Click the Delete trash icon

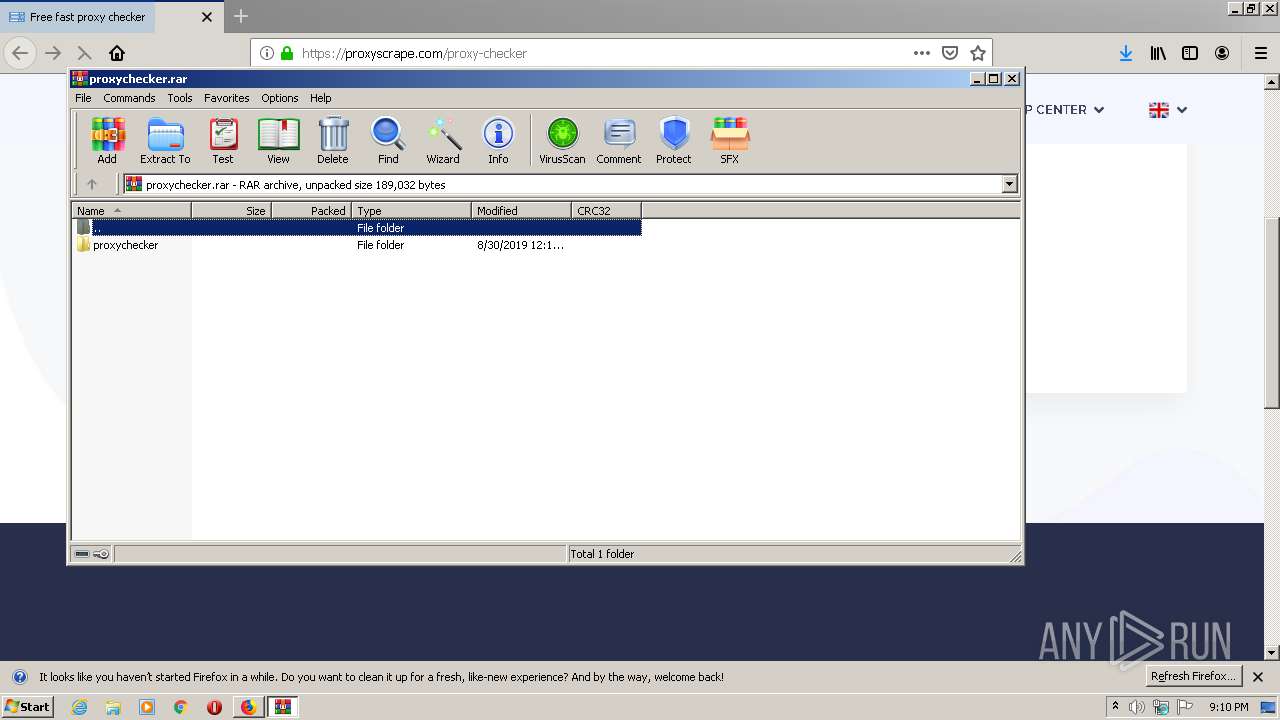(x=333, y=140)
